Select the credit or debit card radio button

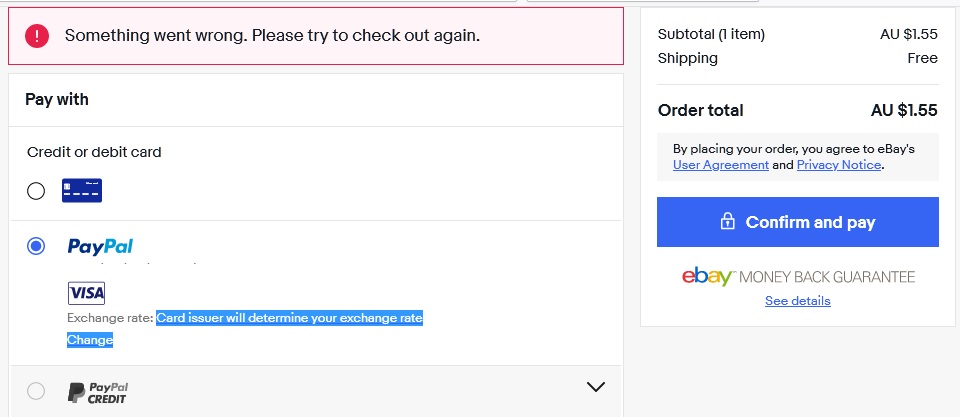[36, 191]
